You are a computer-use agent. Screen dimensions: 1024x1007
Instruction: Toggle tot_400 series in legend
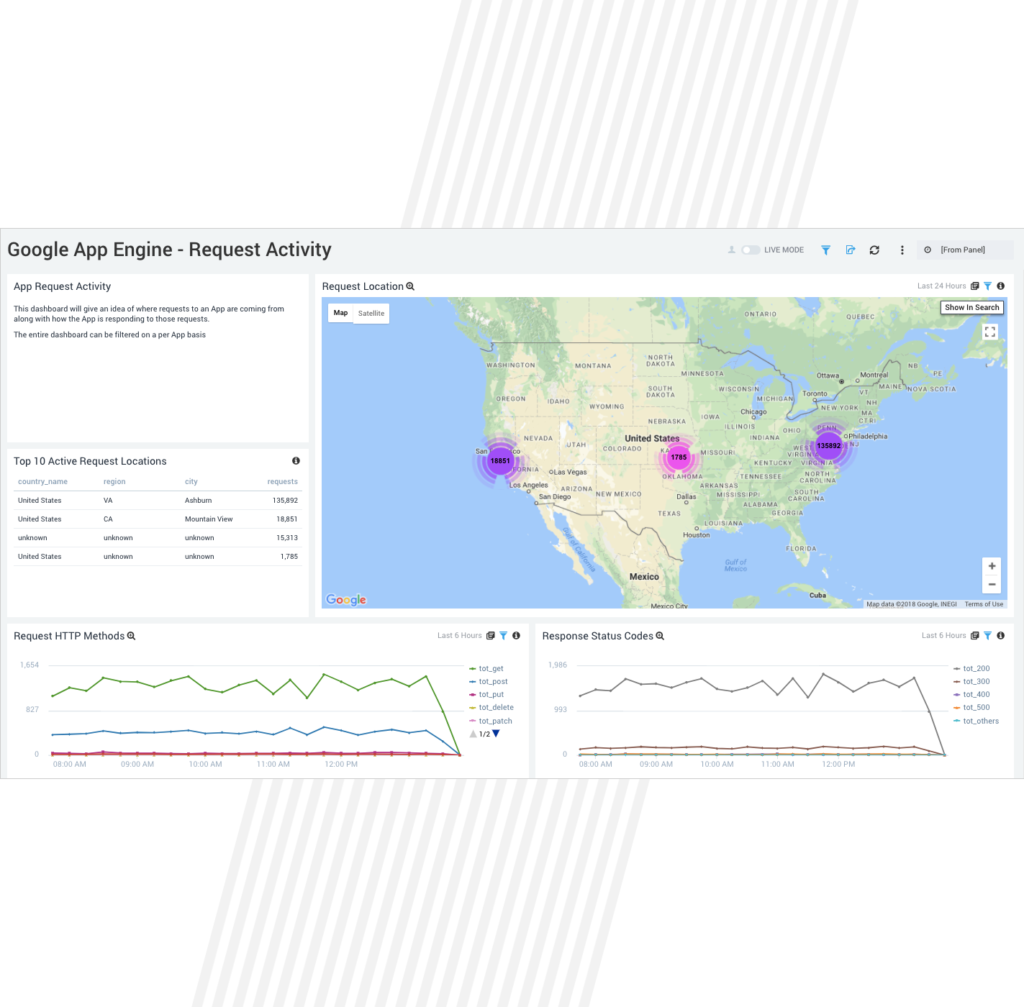point(972,695)
